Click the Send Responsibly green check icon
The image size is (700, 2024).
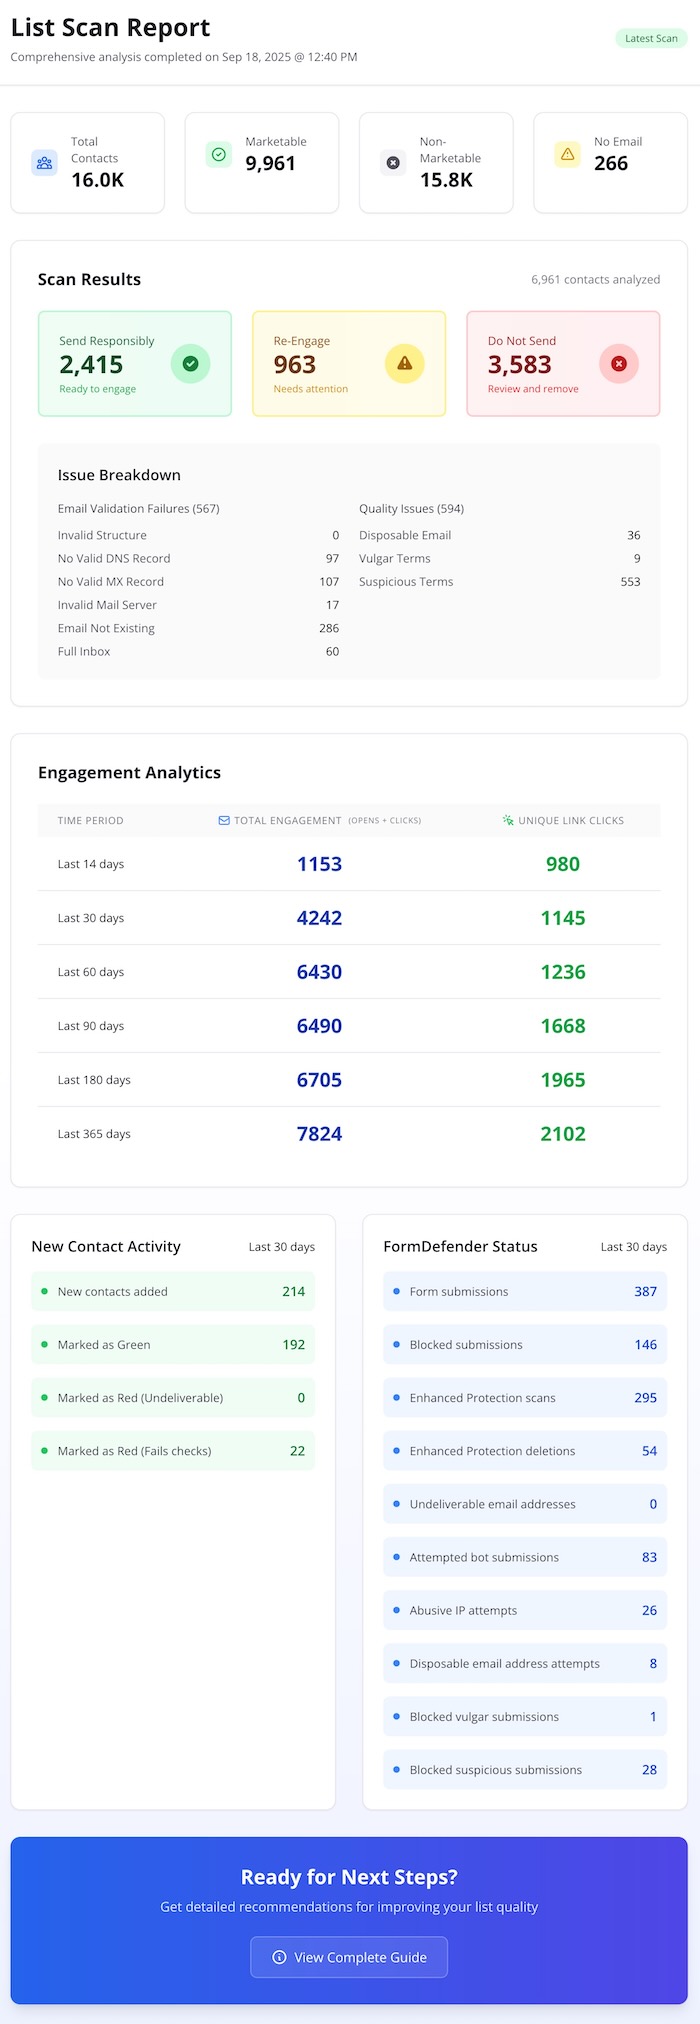tap(190, 364)
